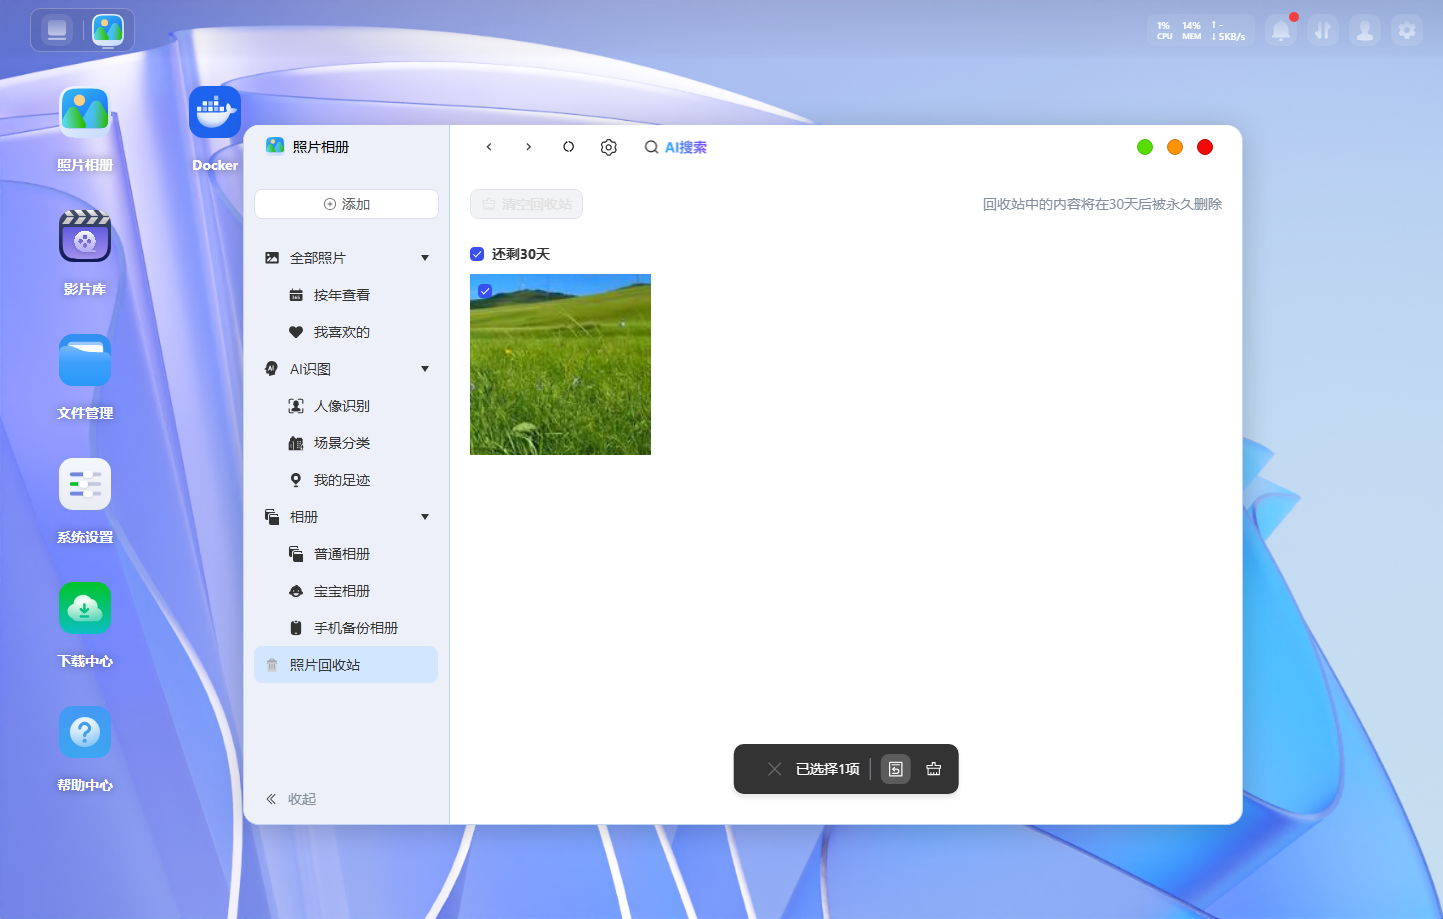Screen dimensions: 1443x919
Task: Open the transfer tasks arrows icon
Action: pos(1322,31)
